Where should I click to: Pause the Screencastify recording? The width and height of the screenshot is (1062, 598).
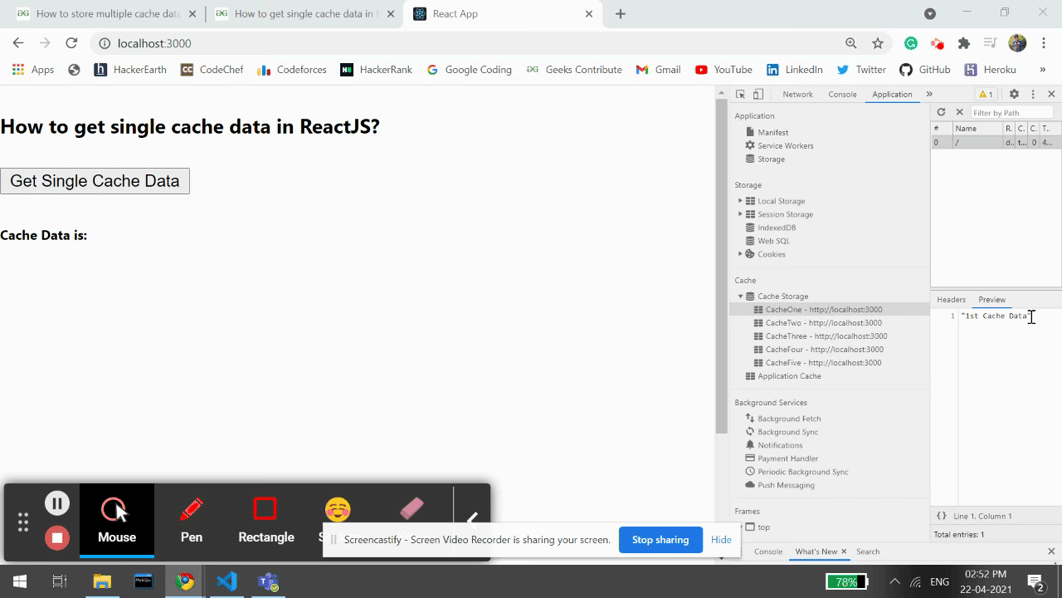pyautogui.click(x=57, y=503)
